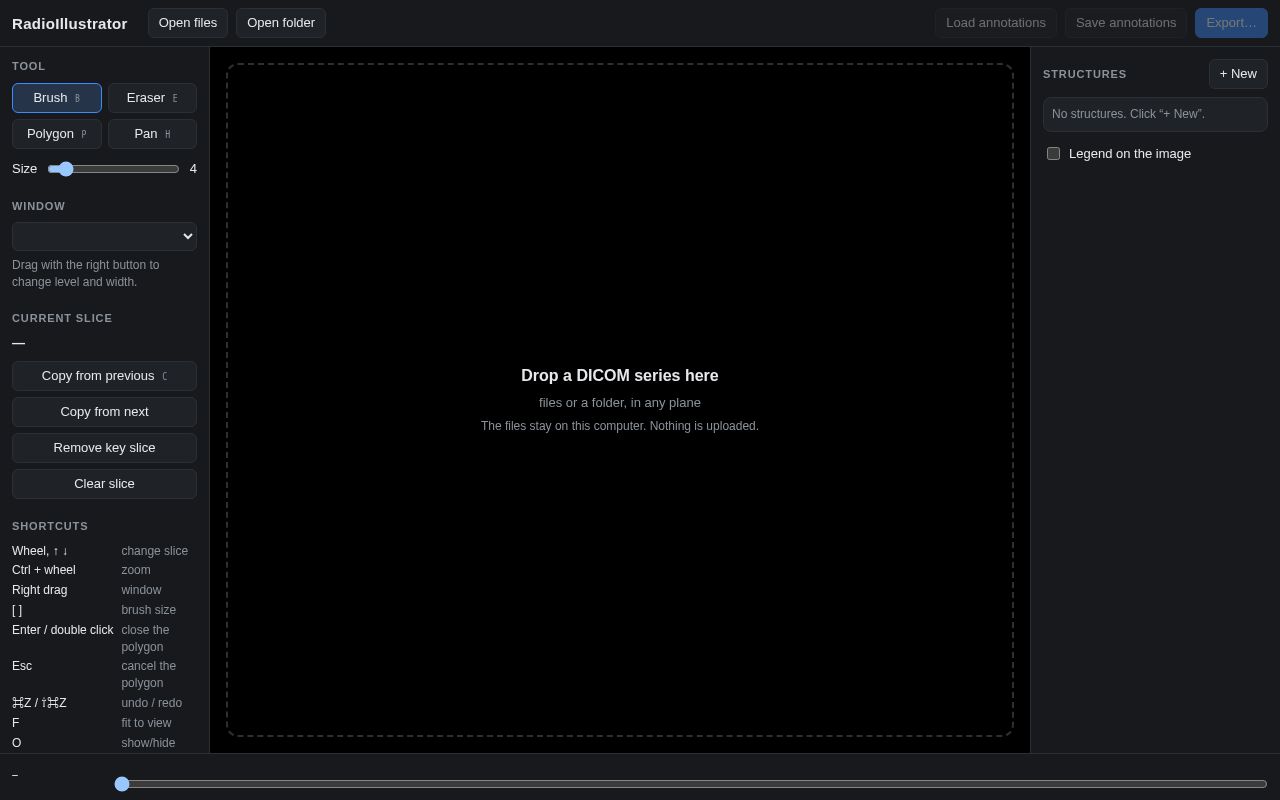Image resolution: width=1280 pixels, height=800 pixels.
Task: Click the slice navigation slider at bottom
Action: [691, 784]
